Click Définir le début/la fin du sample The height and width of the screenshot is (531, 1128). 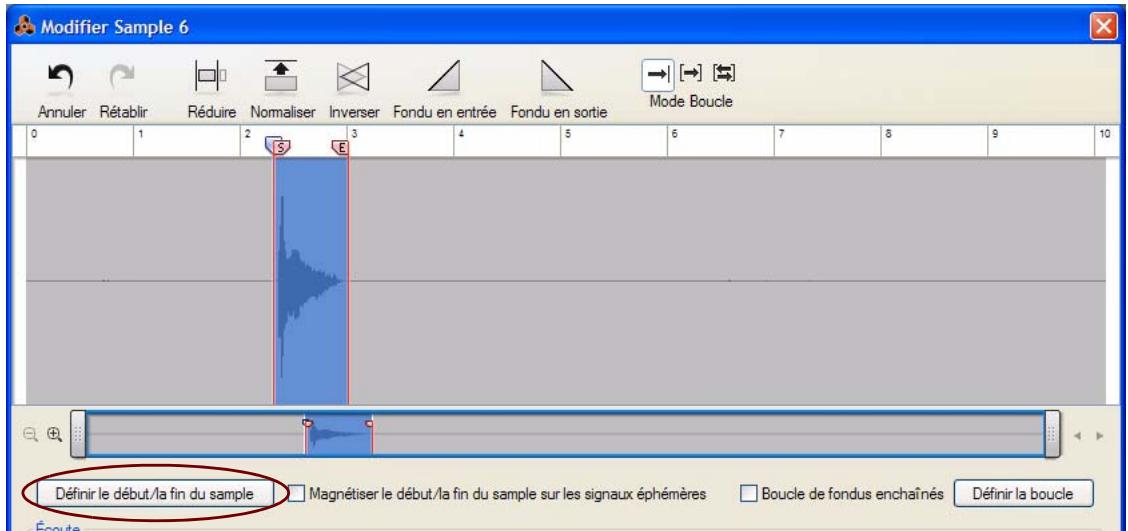(153, 493)
